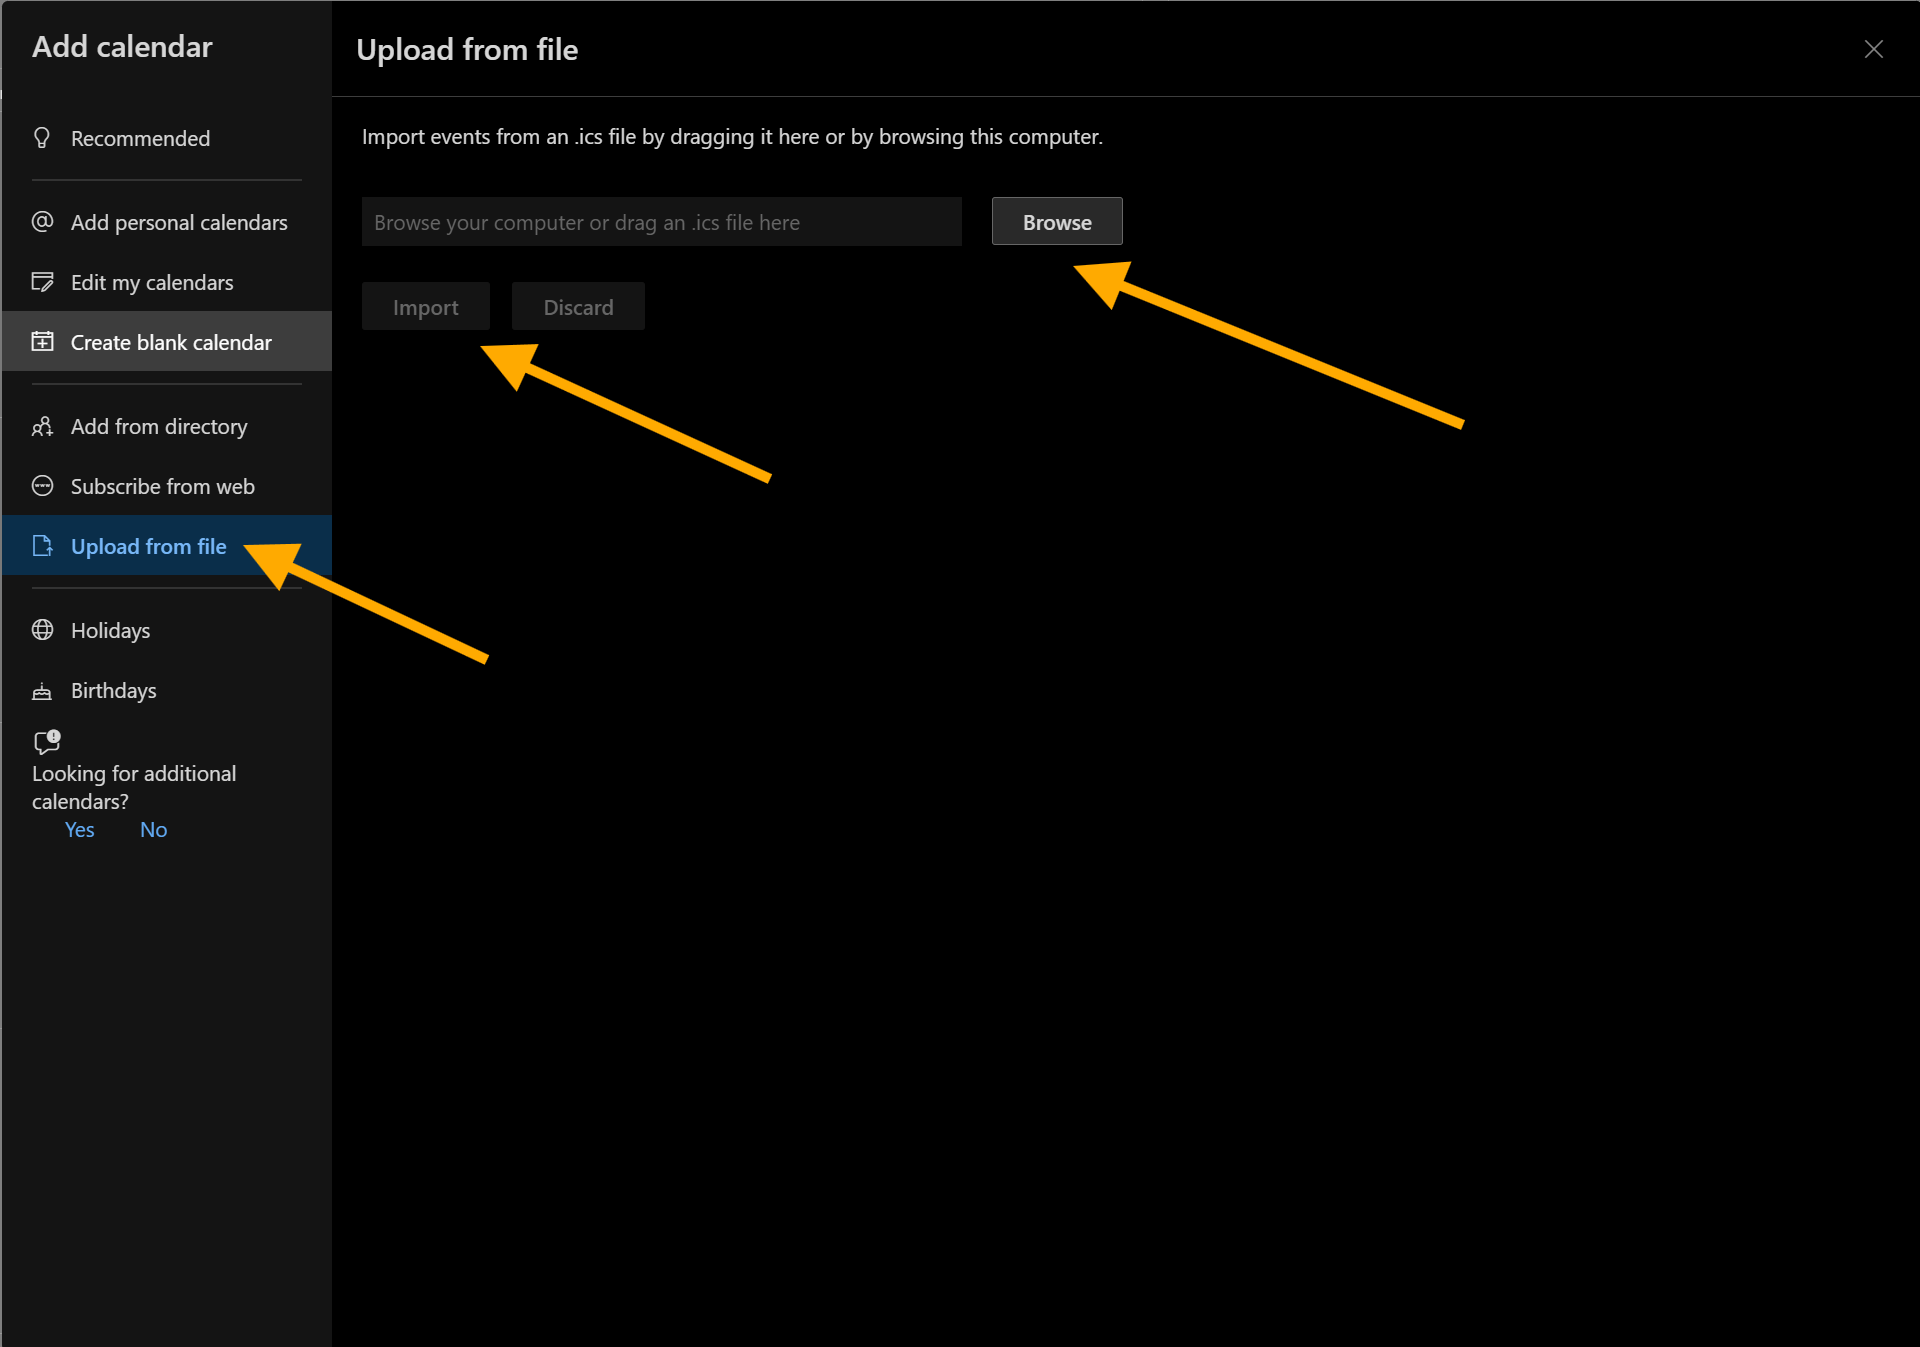Click the Upload from file document icon
The width and height of the screenshot is (1920, 1347).
pyautogui.click(x=42, y=546)
